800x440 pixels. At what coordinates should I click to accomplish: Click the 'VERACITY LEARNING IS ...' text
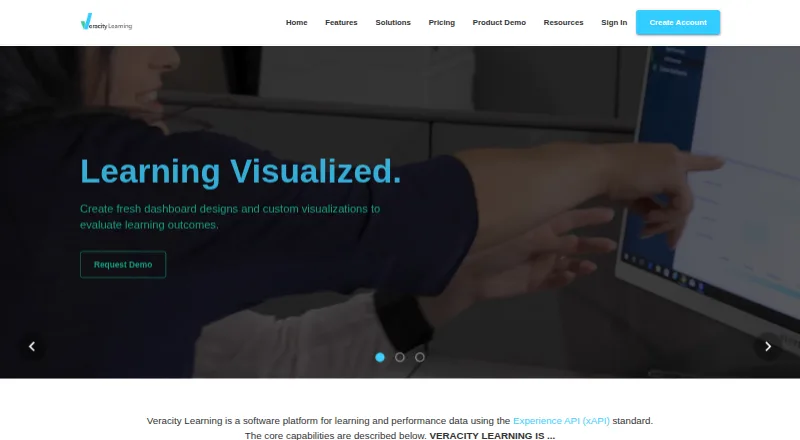coord(492,435)
